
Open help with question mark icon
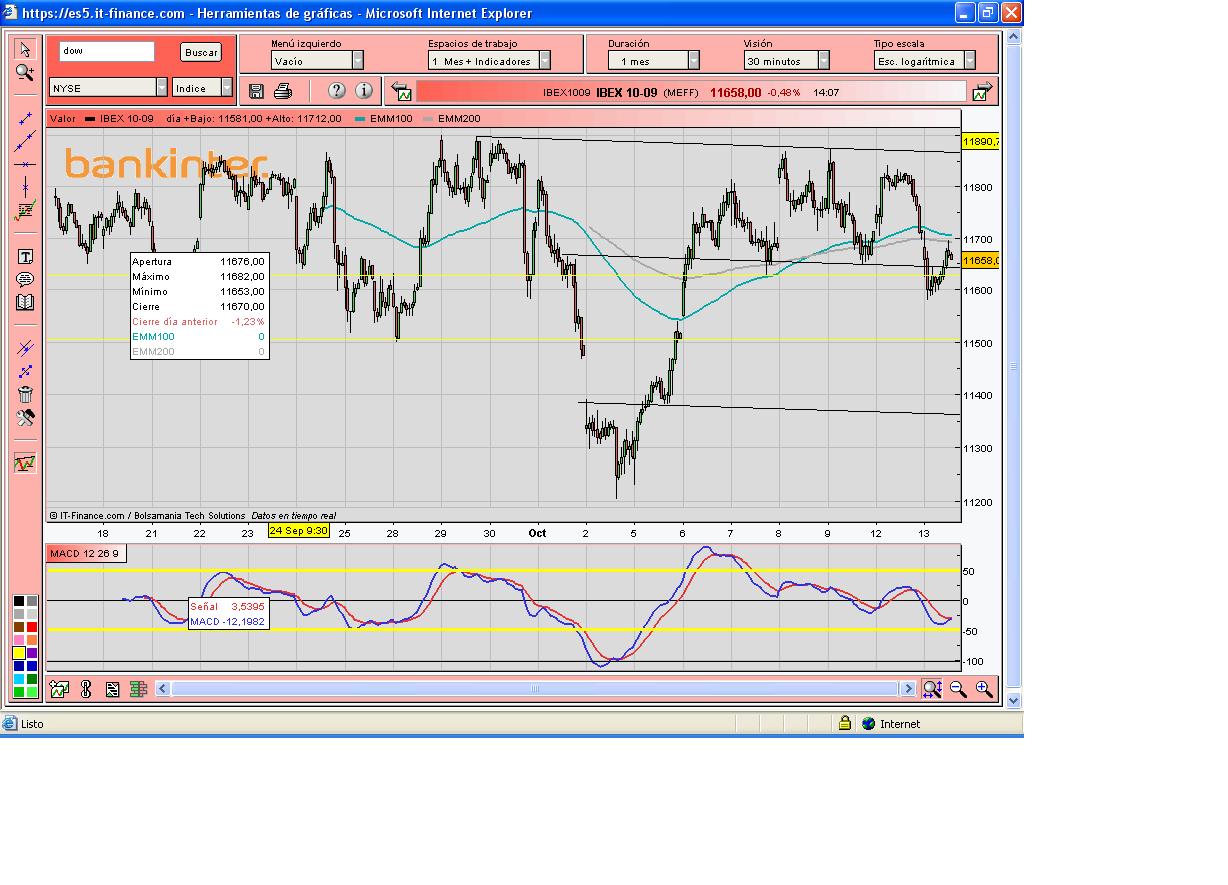tap(337, 91)
